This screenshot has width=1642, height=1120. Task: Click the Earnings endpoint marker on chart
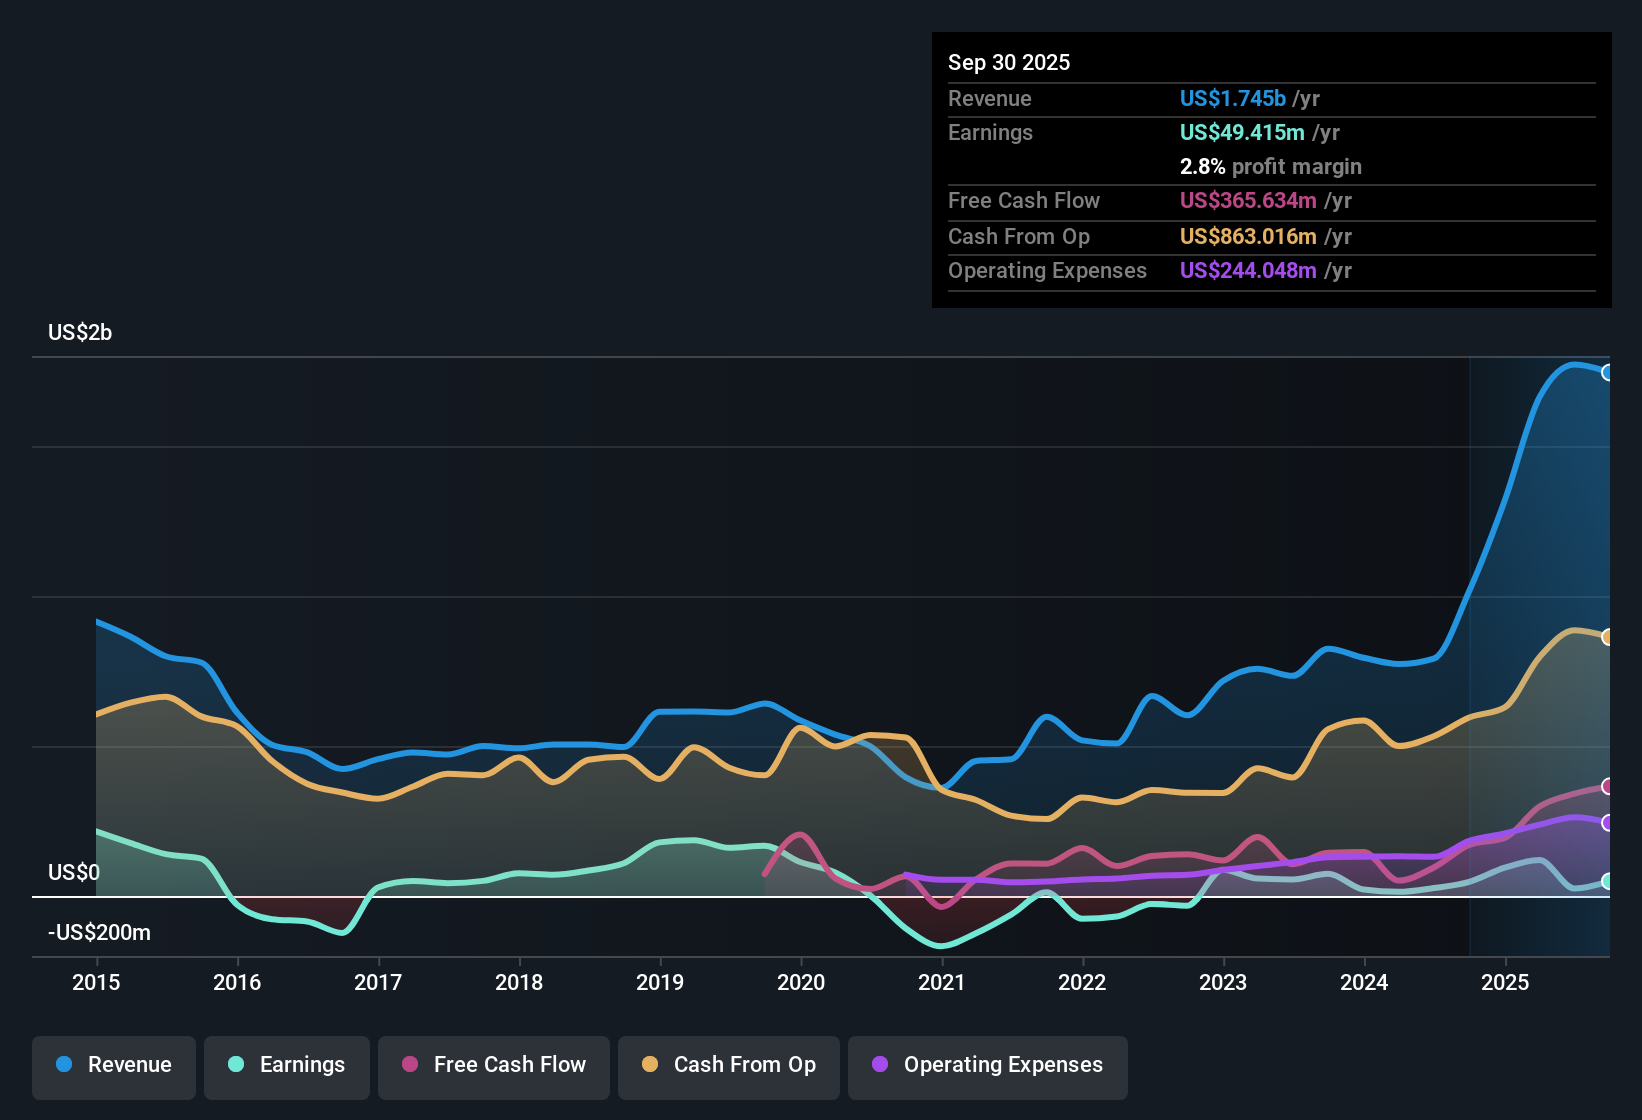tap(1608, 881)
